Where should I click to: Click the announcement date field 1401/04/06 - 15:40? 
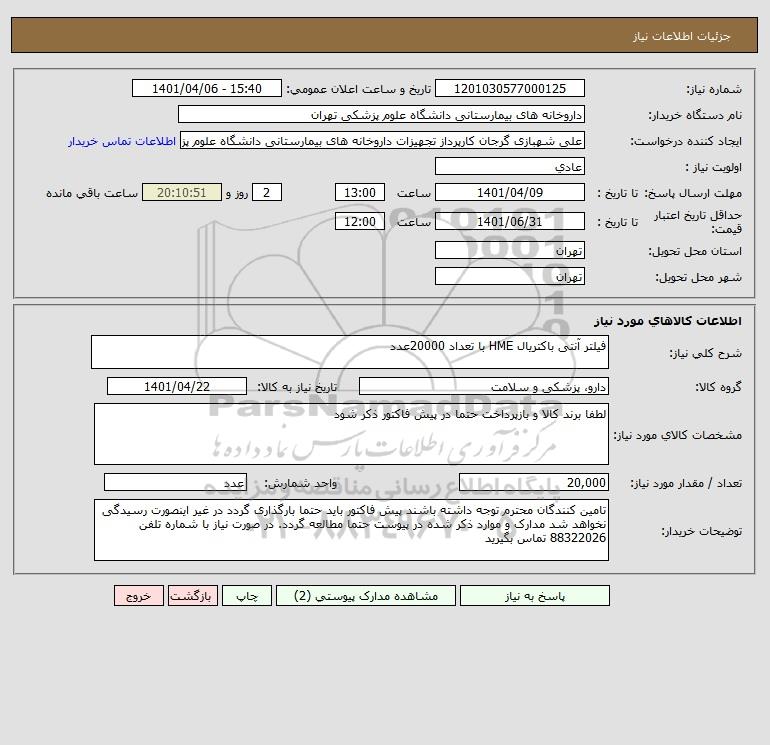click(x=207, y=88)
